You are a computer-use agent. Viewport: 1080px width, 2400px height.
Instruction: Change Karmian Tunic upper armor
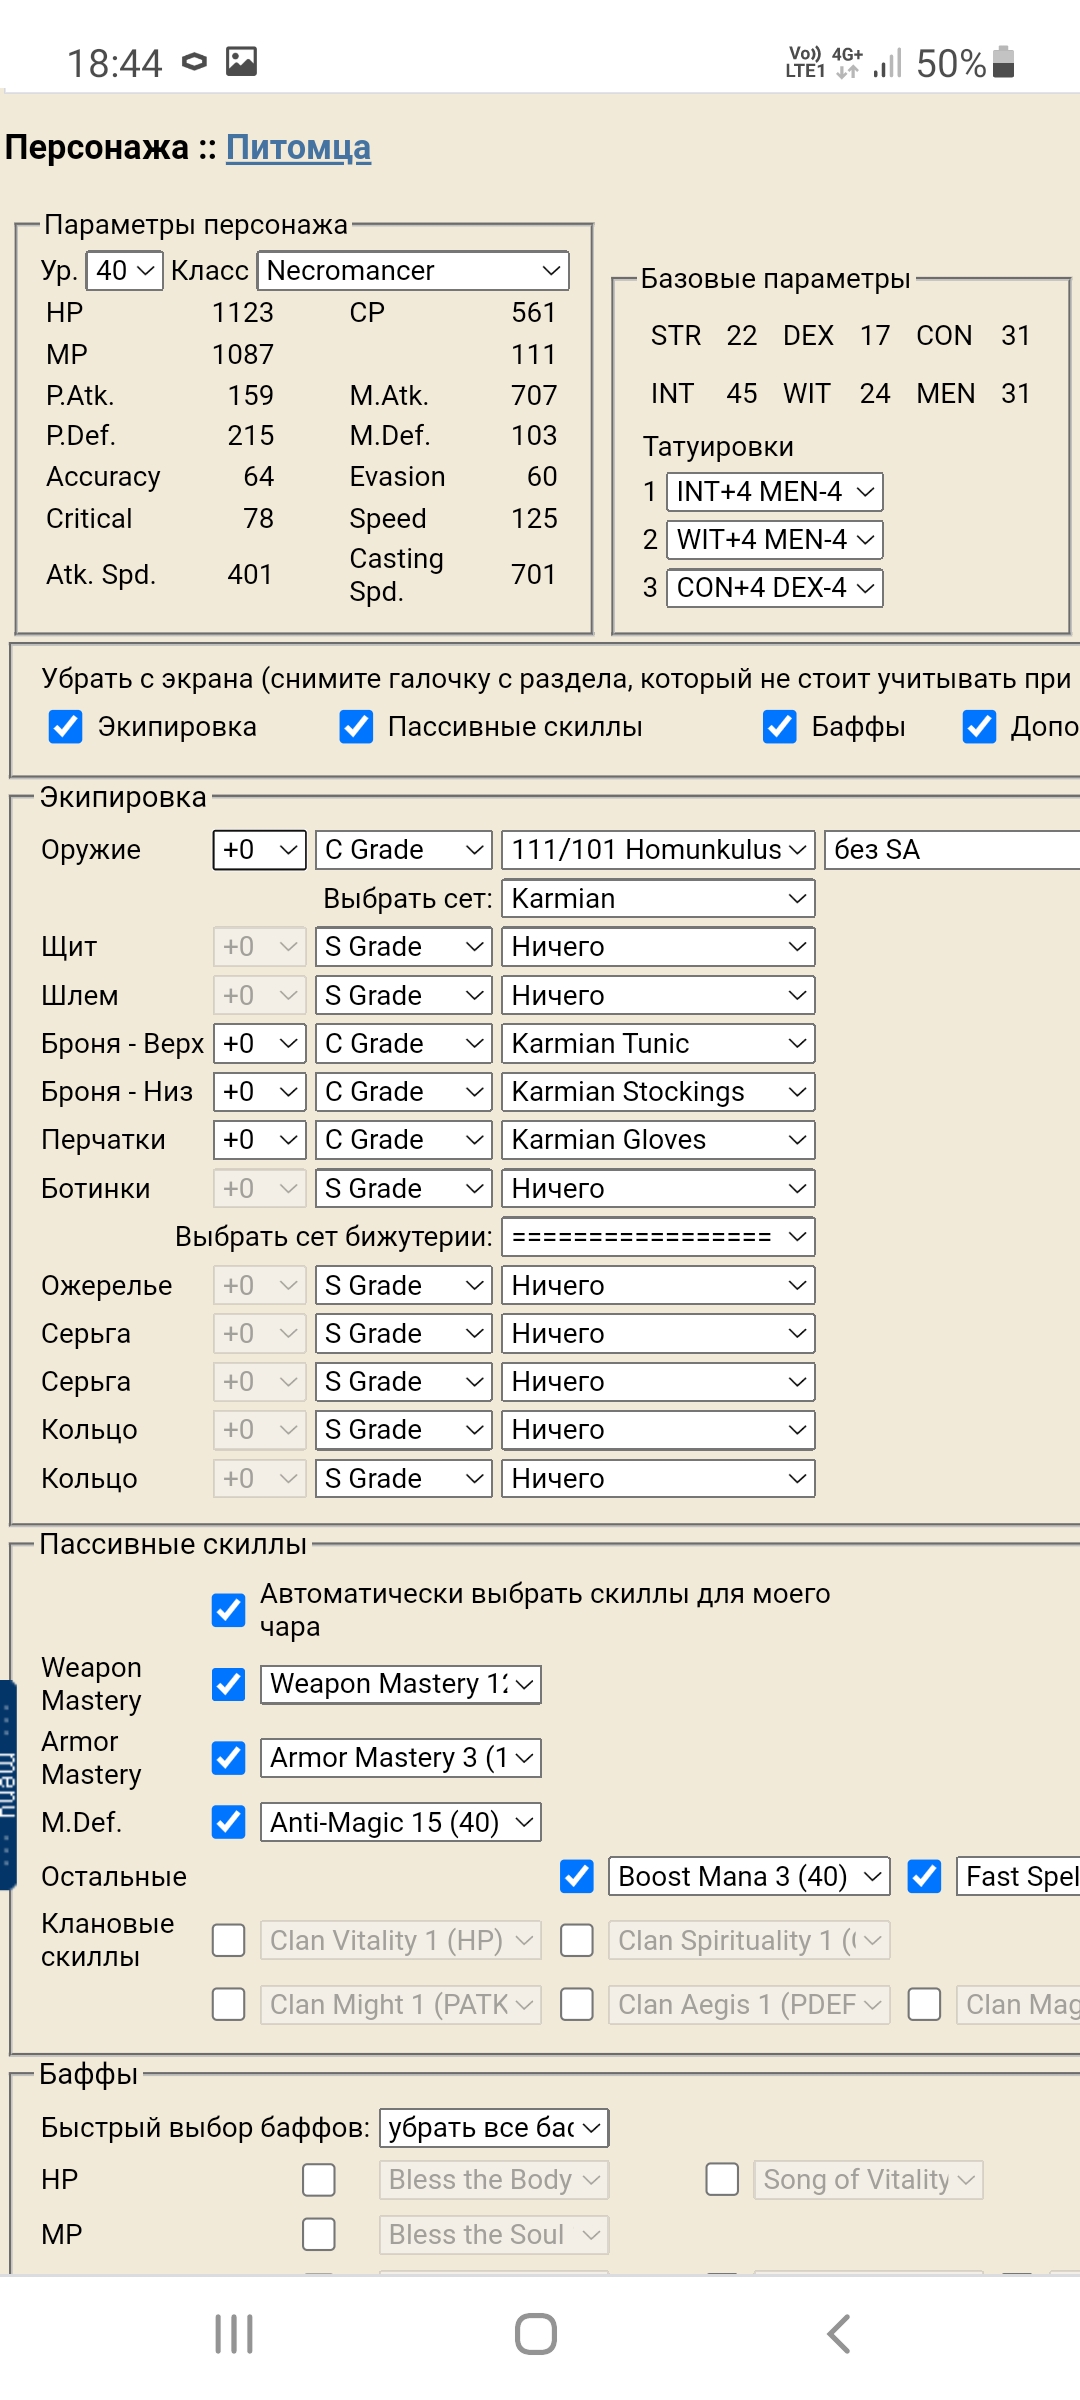[x=658, y=1044]
